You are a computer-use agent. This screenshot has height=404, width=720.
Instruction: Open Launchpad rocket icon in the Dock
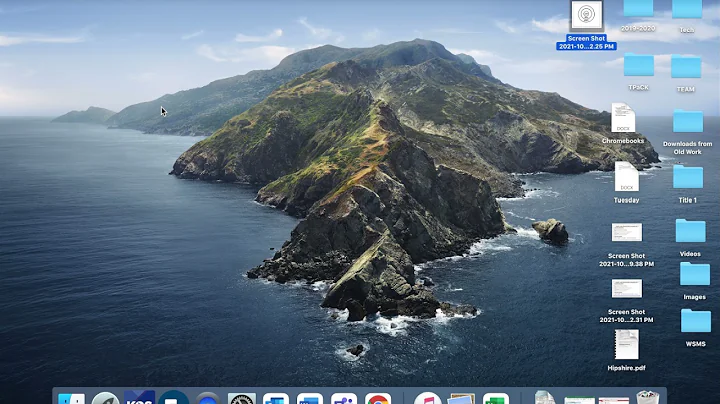tap(106, 398)
